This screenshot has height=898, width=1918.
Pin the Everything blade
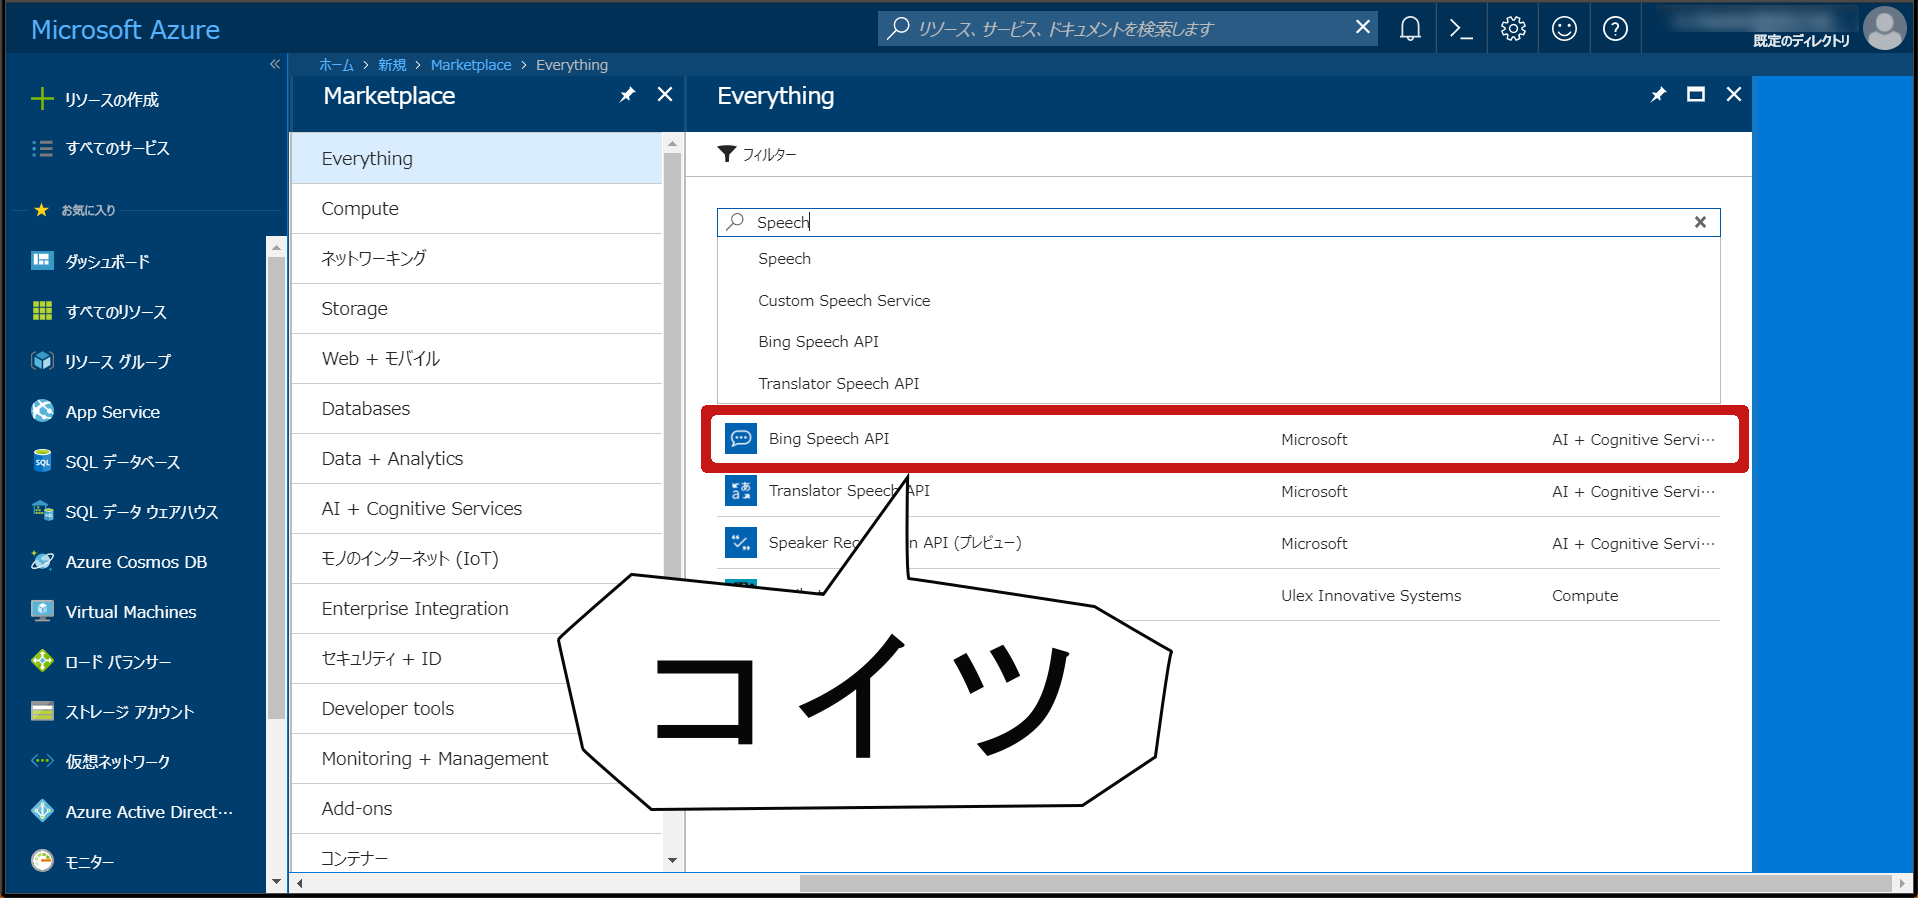click(1658, 95)
